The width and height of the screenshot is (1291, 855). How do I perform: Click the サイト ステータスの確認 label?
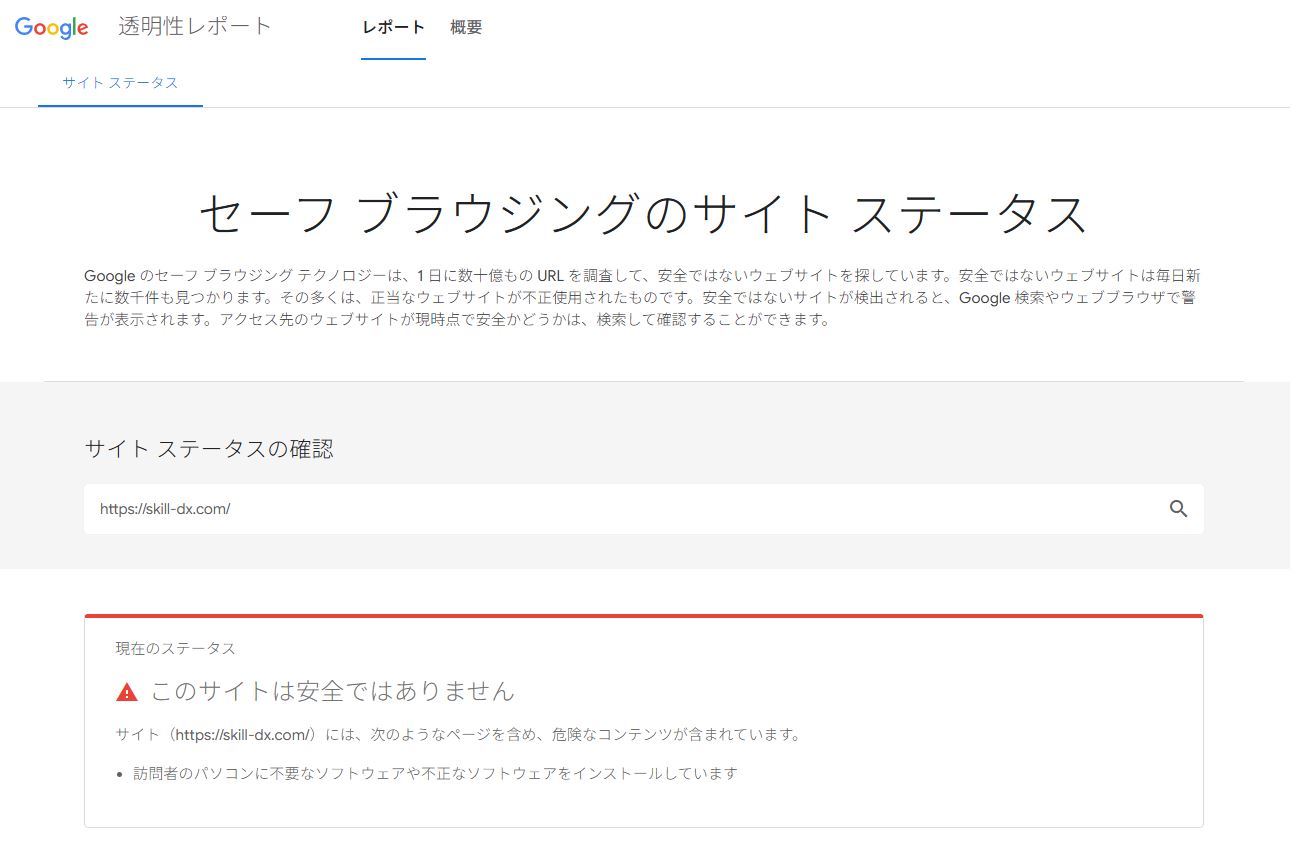click(209, 449)
